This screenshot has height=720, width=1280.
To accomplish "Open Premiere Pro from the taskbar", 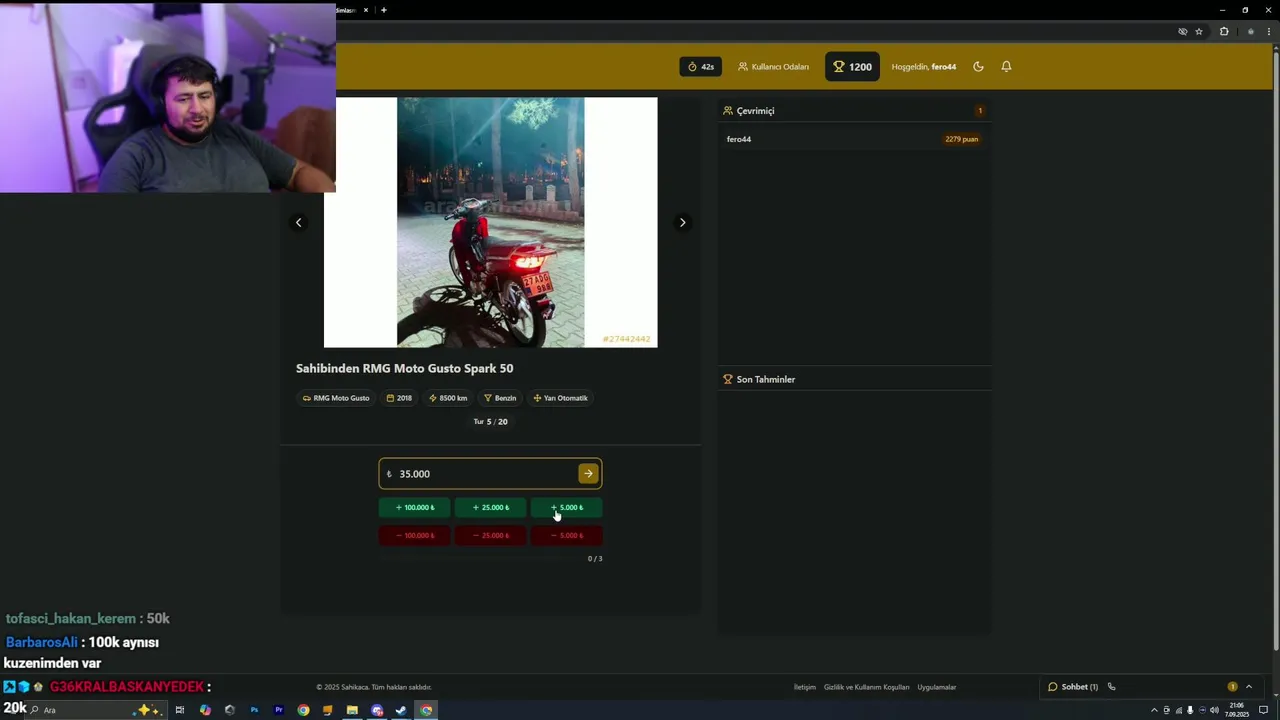I will point(278,710).
